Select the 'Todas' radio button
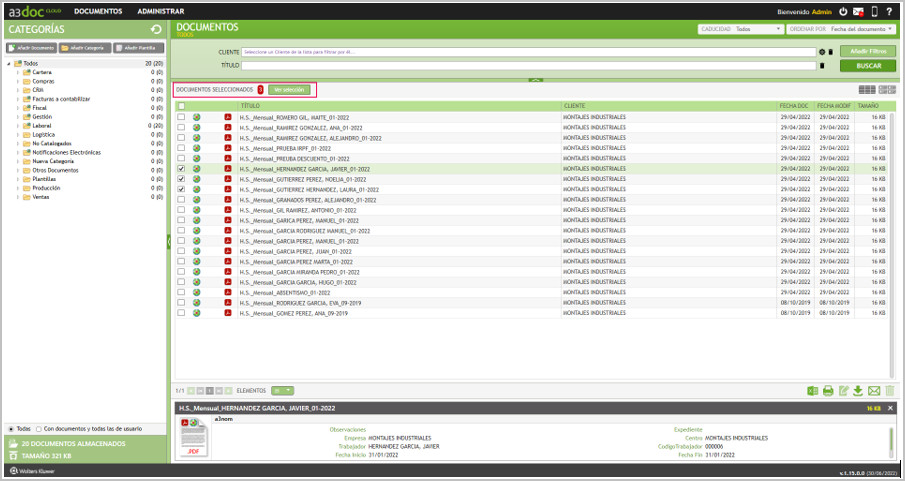Screen dimensions: 905x481 [11, 428]
